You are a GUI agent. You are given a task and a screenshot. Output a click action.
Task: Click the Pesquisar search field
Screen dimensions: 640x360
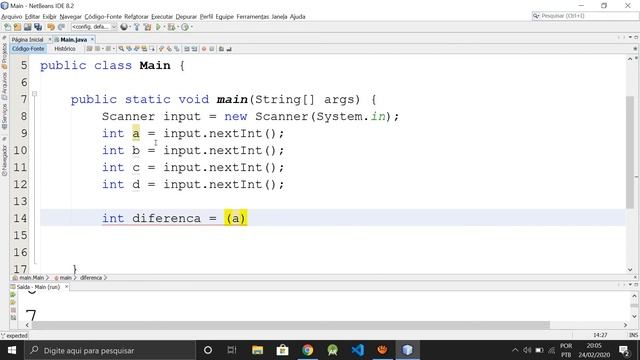[x=585, y=16]
